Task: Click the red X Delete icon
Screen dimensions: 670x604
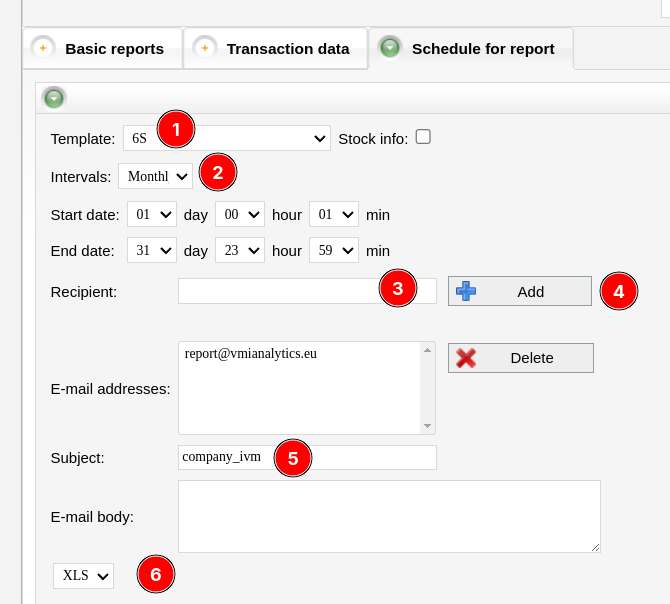Action: click(x=466, y=358)
